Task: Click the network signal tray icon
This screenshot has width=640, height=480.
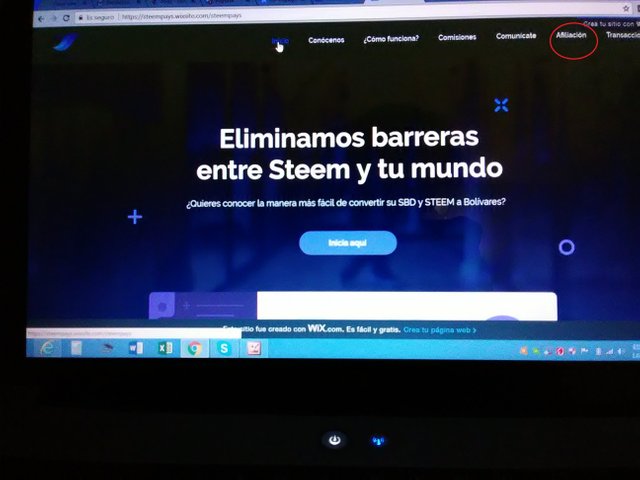Action: click(x=609, y=351)
